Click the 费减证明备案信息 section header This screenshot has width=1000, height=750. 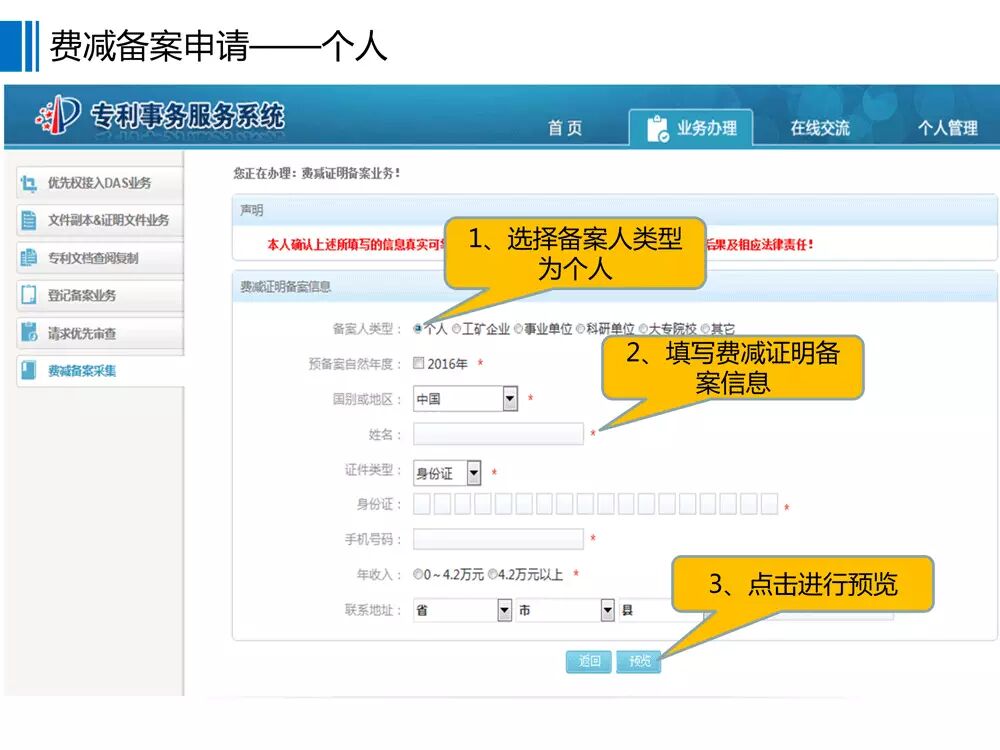pos(615,286)
